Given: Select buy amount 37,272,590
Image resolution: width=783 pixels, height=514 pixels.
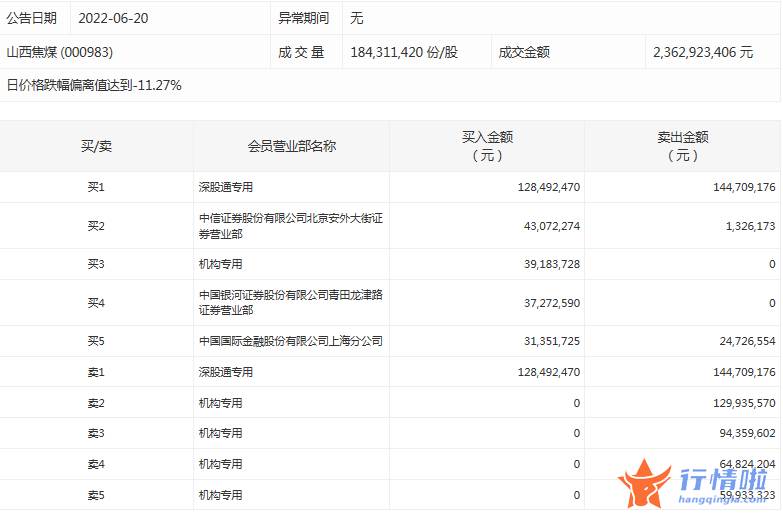Looking at the screenshot, I should [552, 303].
